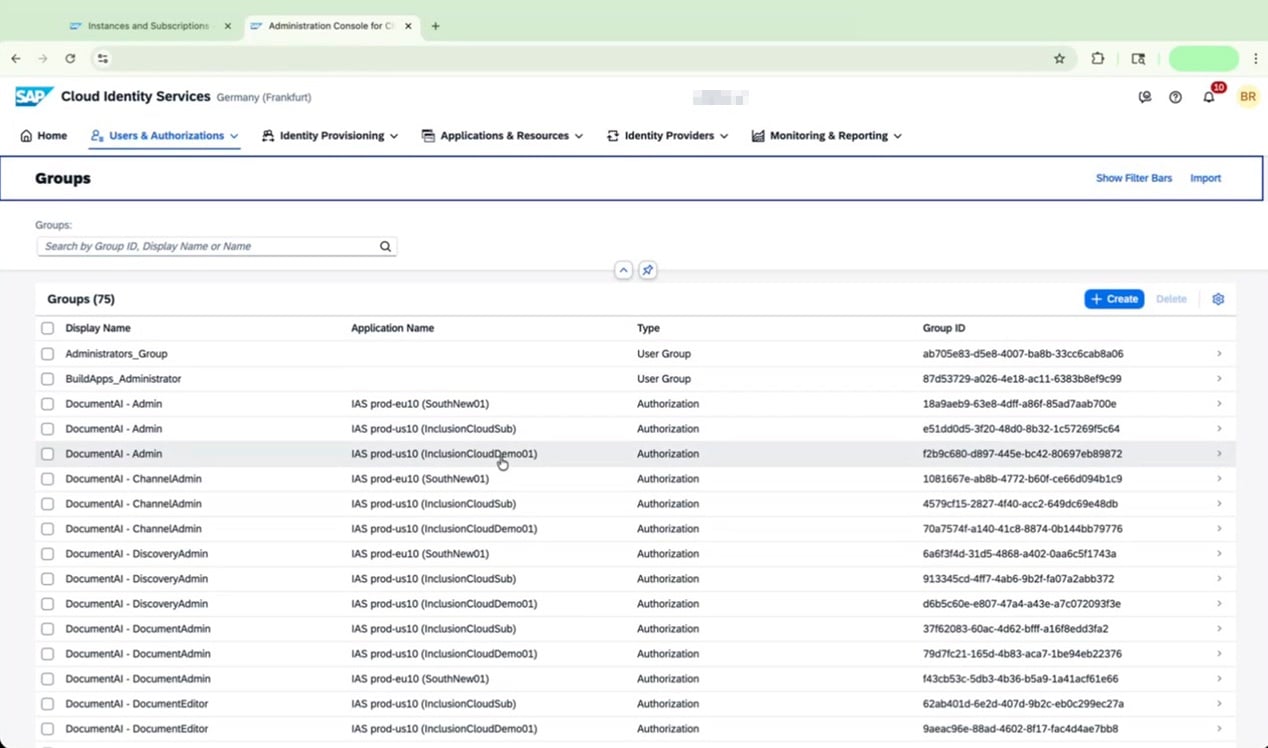Switch to Instances and Subscriptions browser tab
This screenshot has width=1268, height=748.
point(149,26)
